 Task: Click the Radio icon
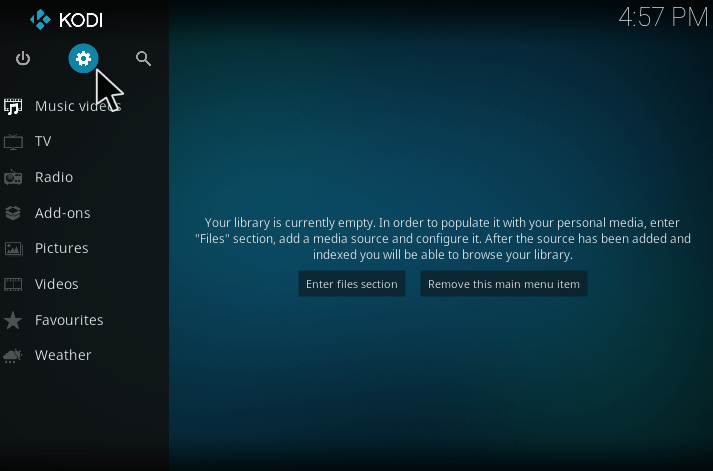(13, 177)
